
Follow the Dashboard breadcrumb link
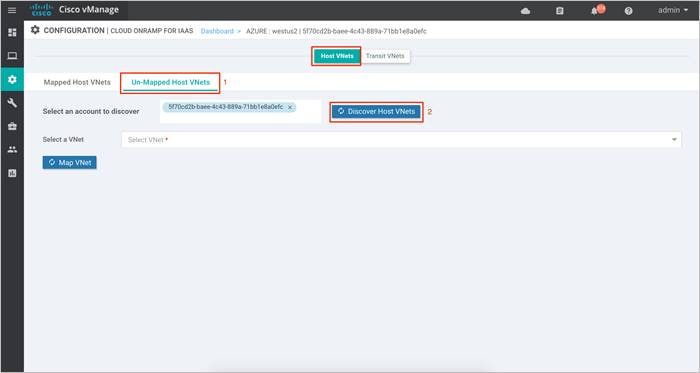tap(217, 31)
